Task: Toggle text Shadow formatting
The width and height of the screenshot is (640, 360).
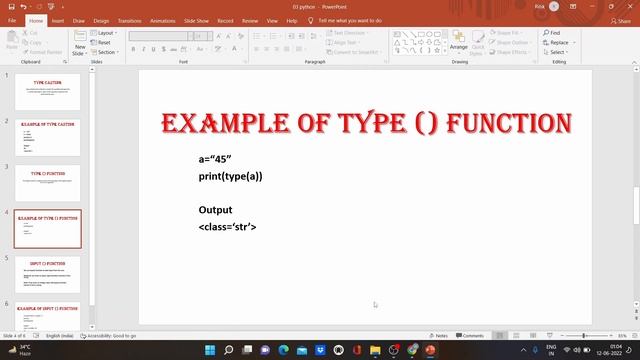Action: pos(164,49)
